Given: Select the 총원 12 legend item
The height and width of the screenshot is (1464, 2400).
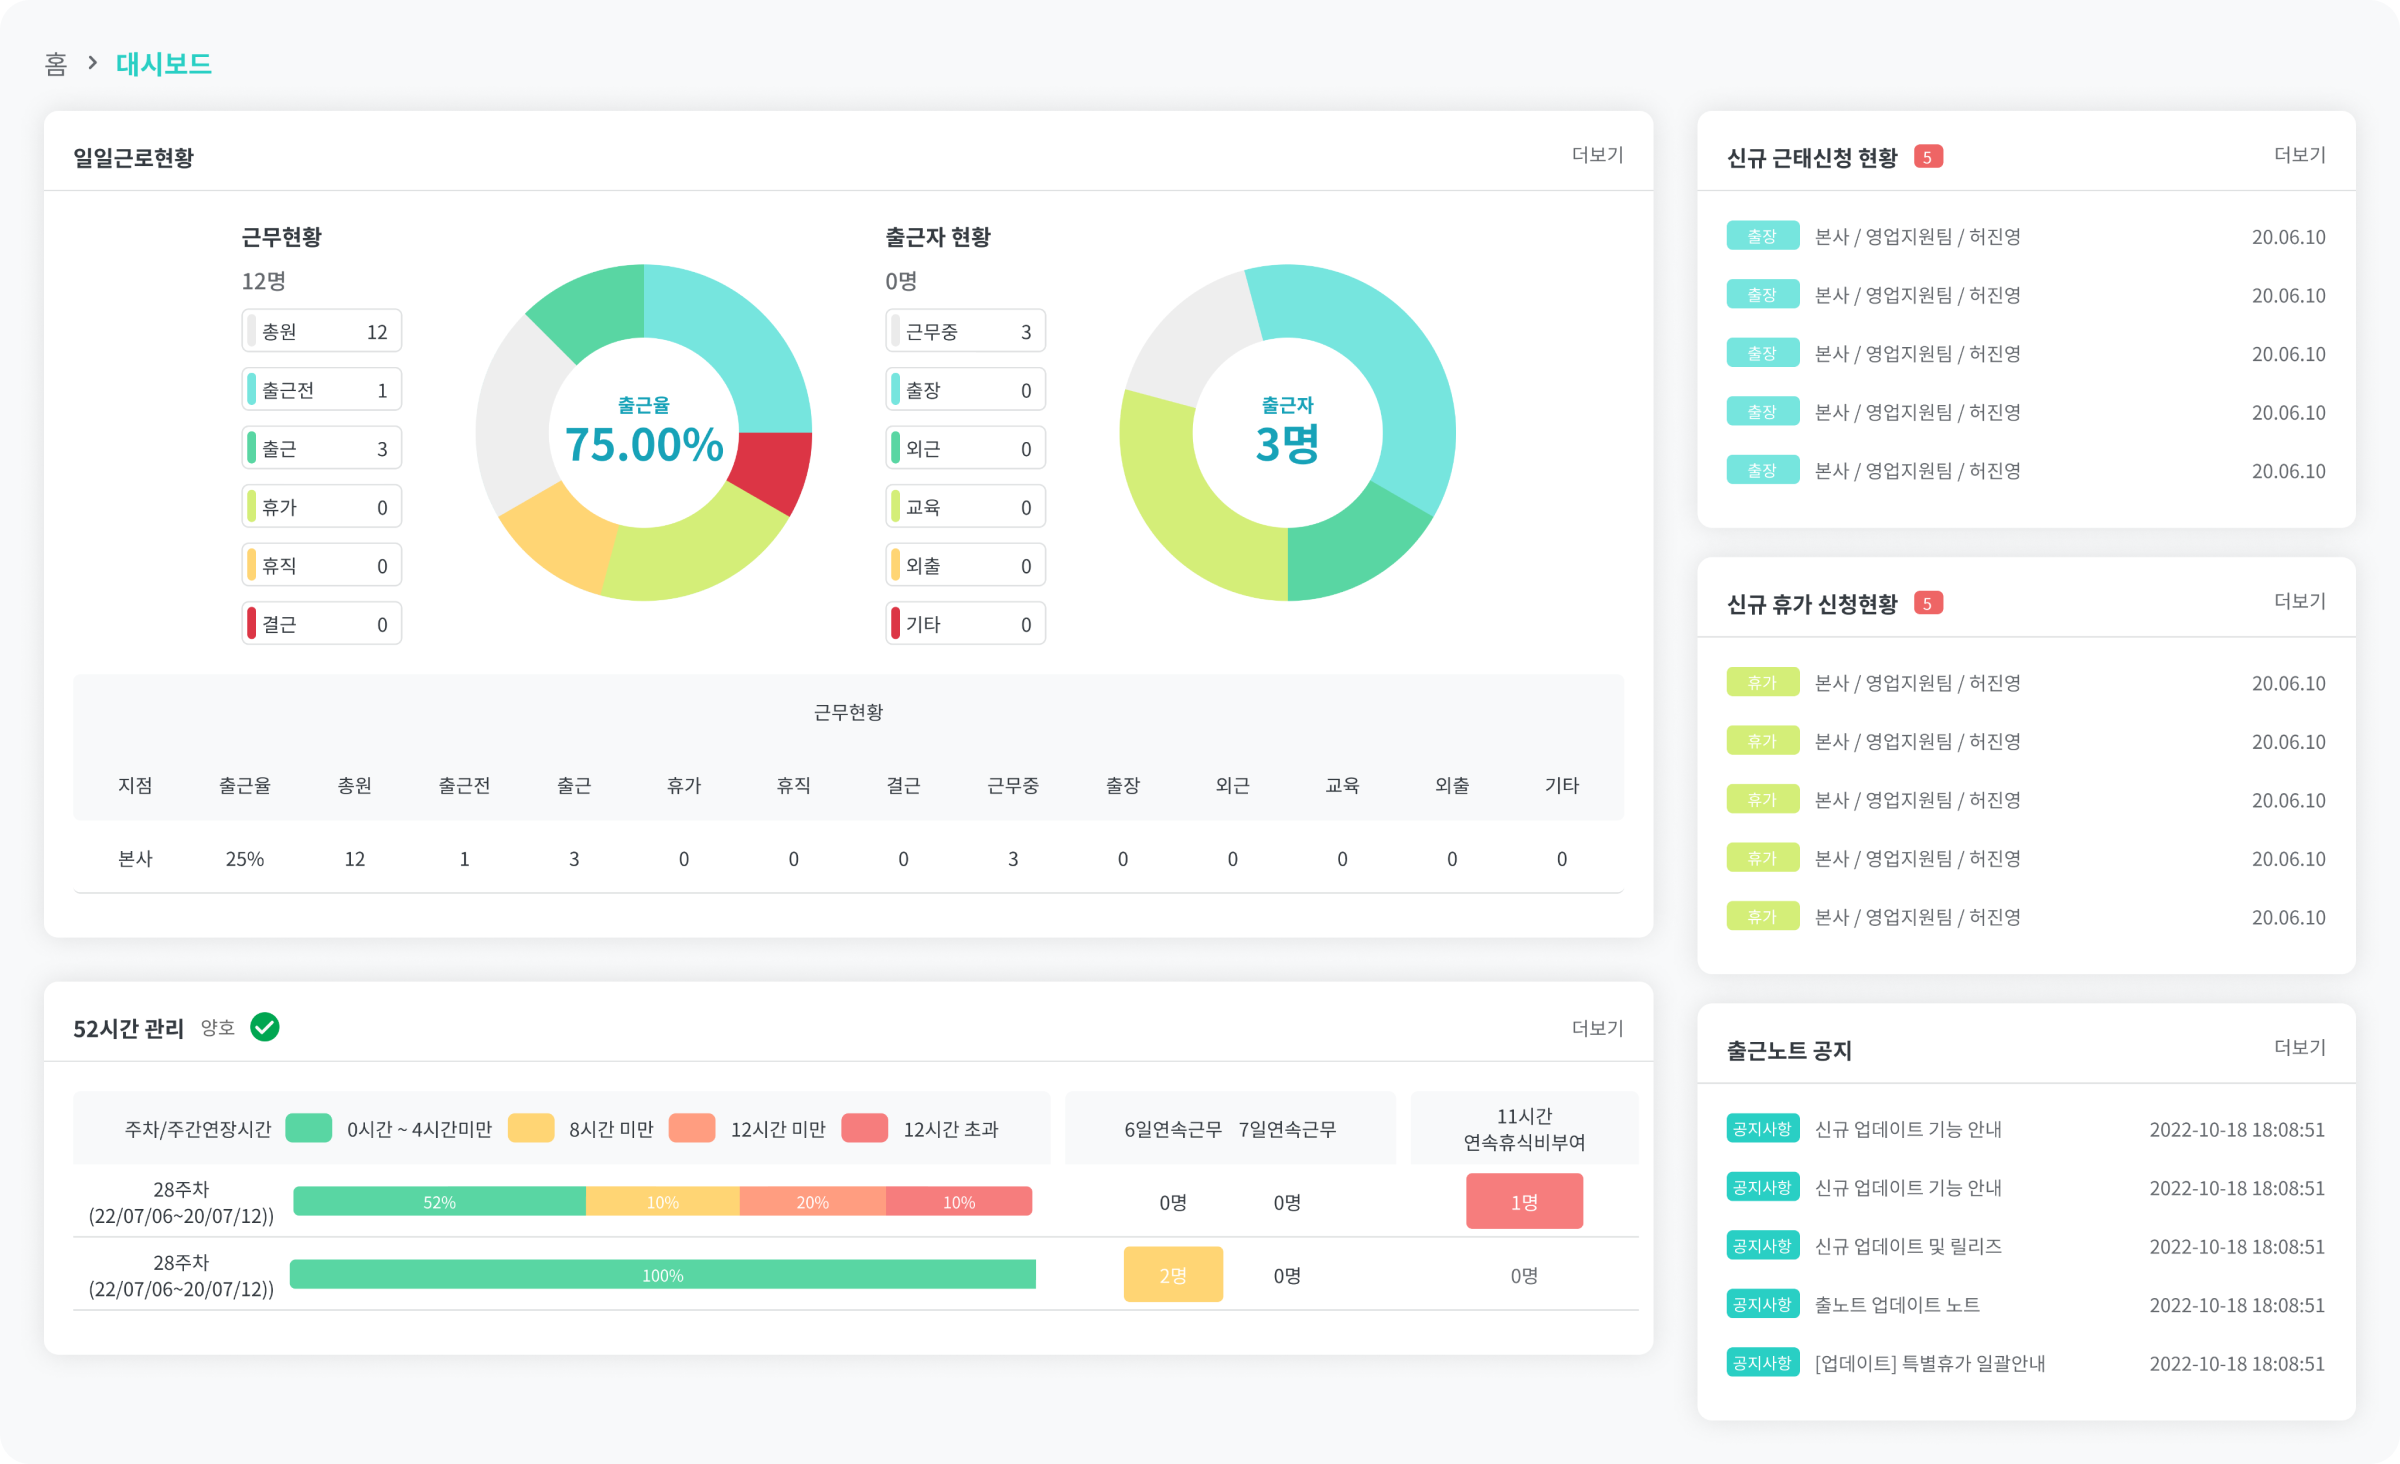Looking at the screenshot, I should [321, 331].
